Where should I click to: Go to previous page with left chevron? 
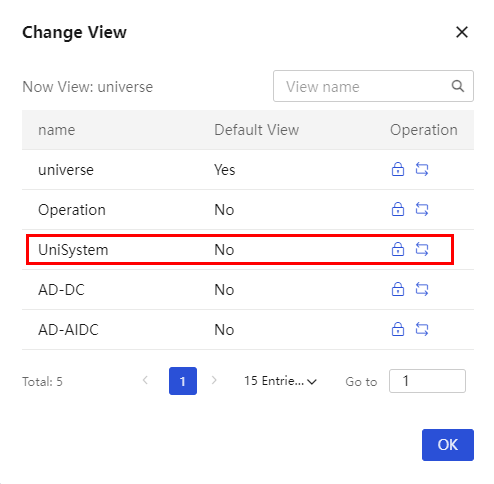[x=145, y=380]
